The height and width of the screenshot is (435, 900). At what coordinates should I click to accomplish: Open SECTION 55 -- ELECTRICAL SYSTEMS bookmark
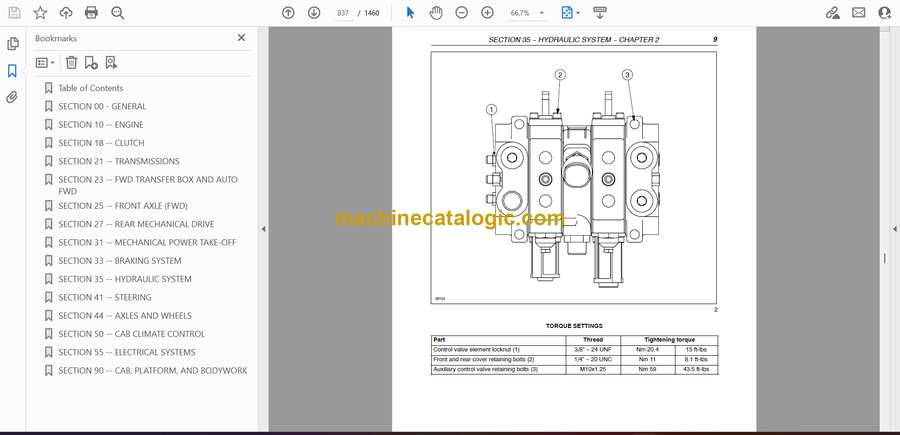[127, 352]
